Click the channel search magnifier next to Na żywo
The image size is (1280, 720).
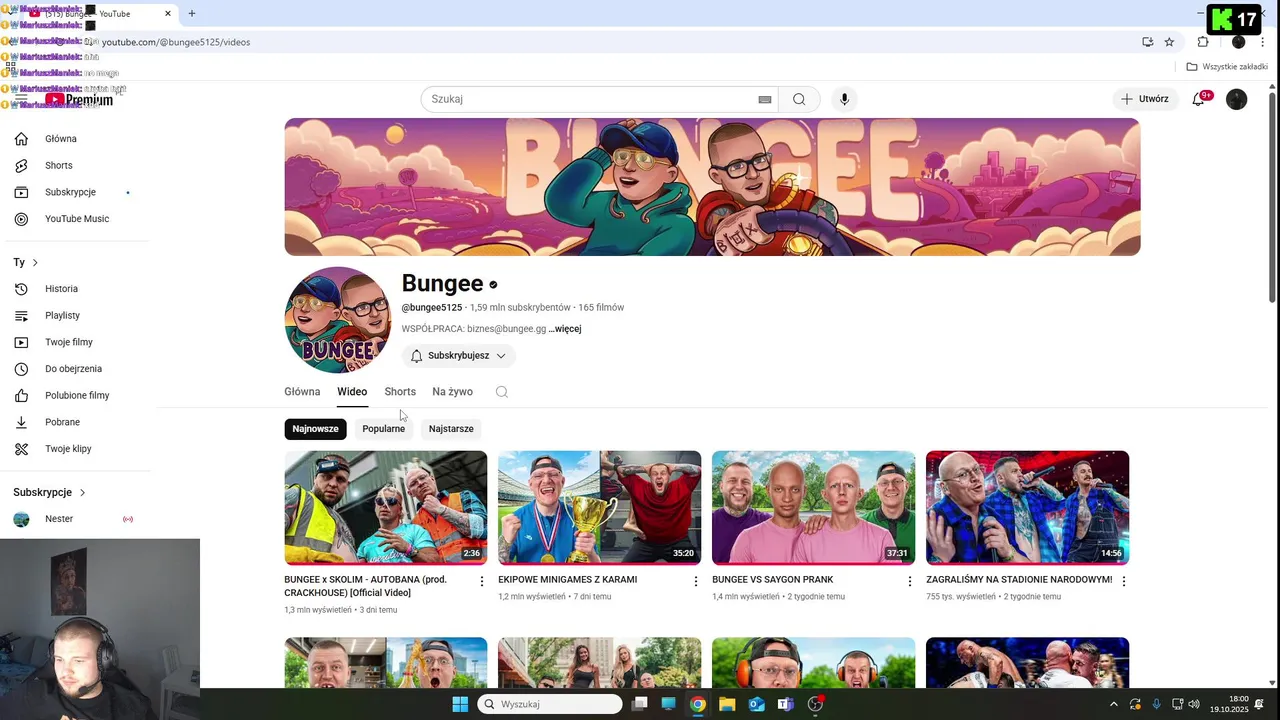pos(502,392)
